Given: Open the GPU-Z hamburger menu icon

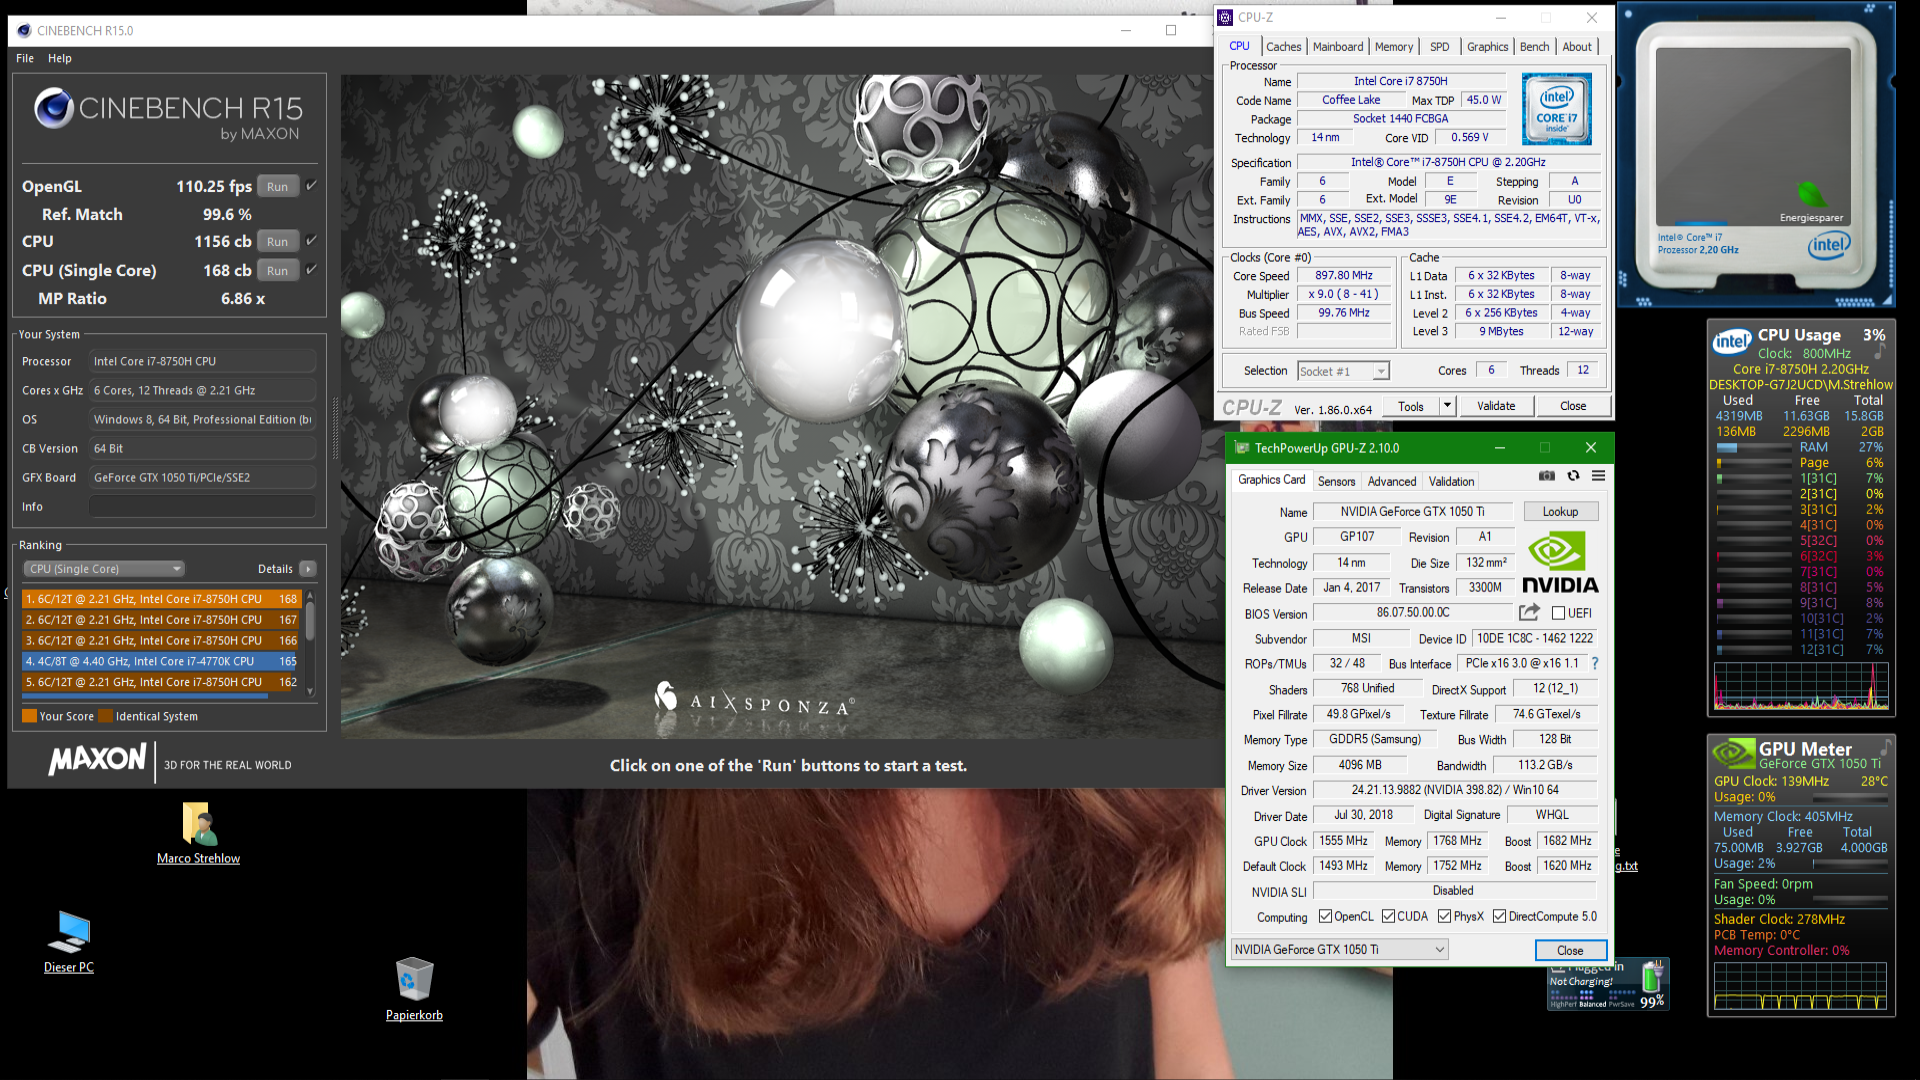Looking at the screenshot, I should [x=1598, y=476].
